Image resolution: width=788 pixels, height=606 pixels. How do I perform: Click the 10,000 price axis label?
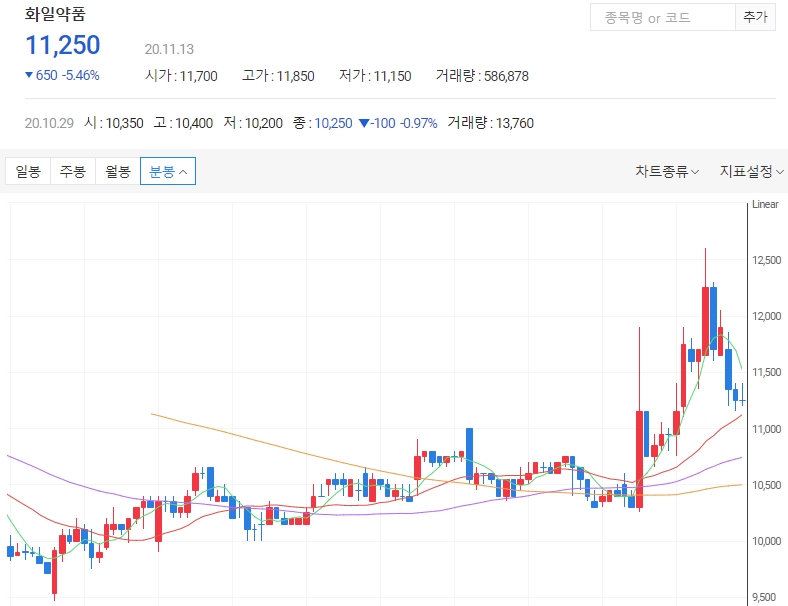coord(766,541)
